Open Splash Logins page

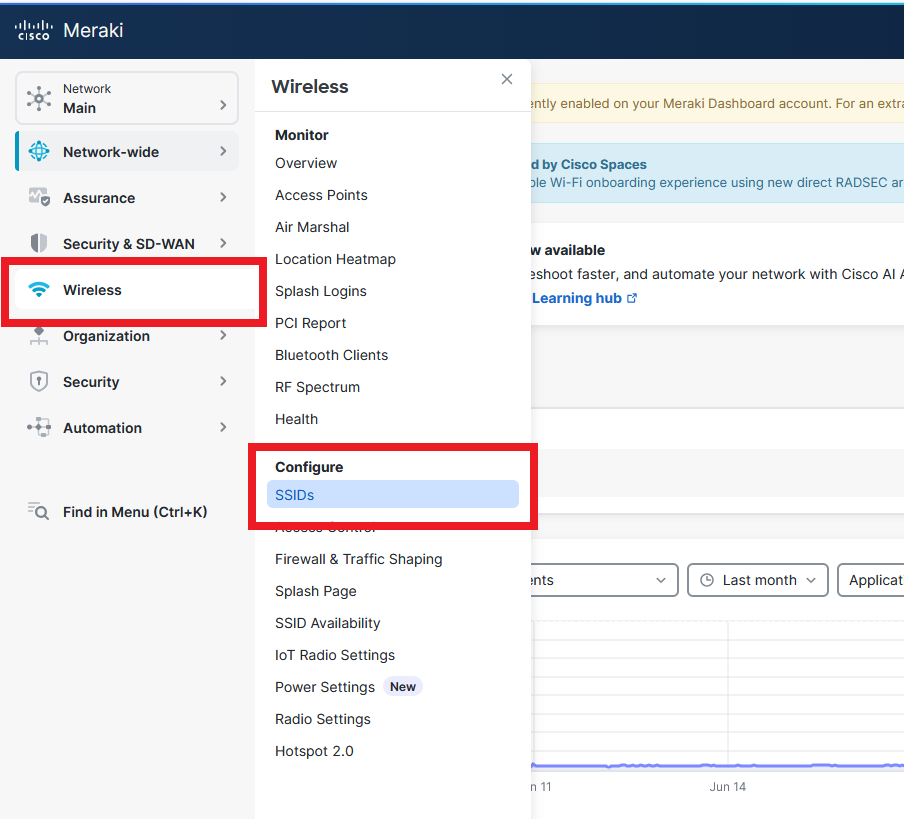321,291
